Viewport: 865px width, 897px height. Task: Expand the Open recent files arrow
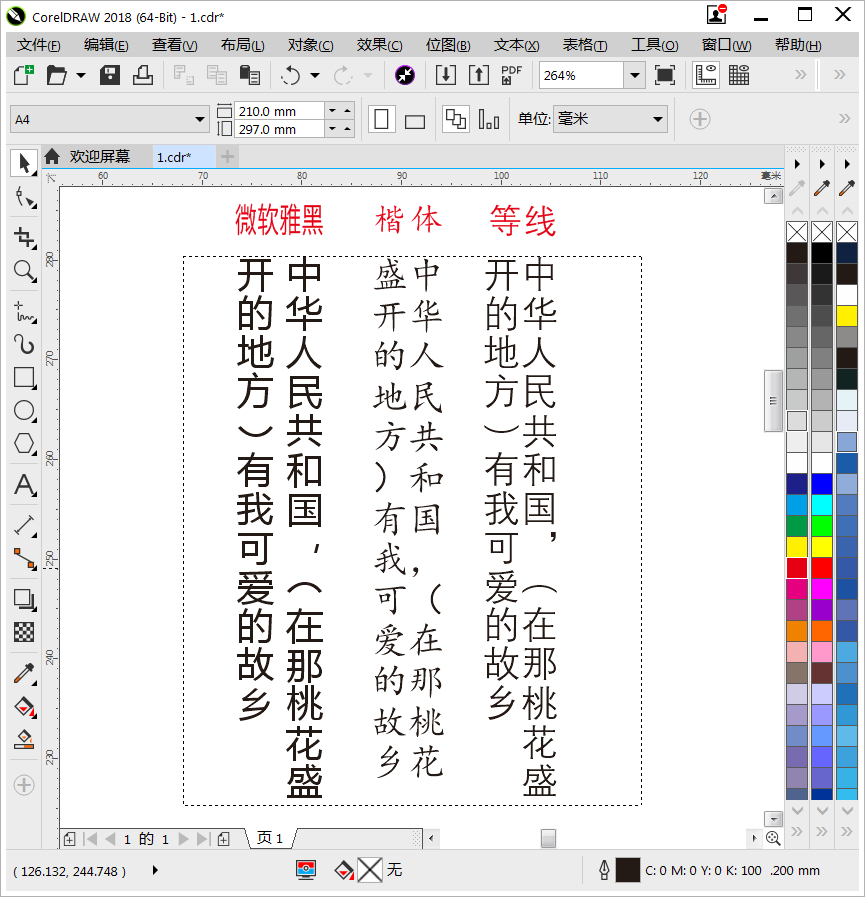pos(81,75)
